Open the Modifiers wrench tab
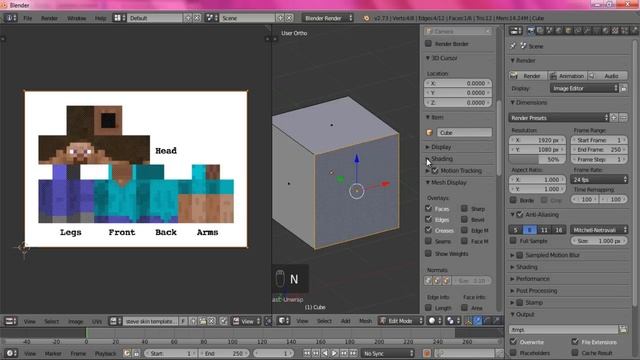 click(587, 31)
